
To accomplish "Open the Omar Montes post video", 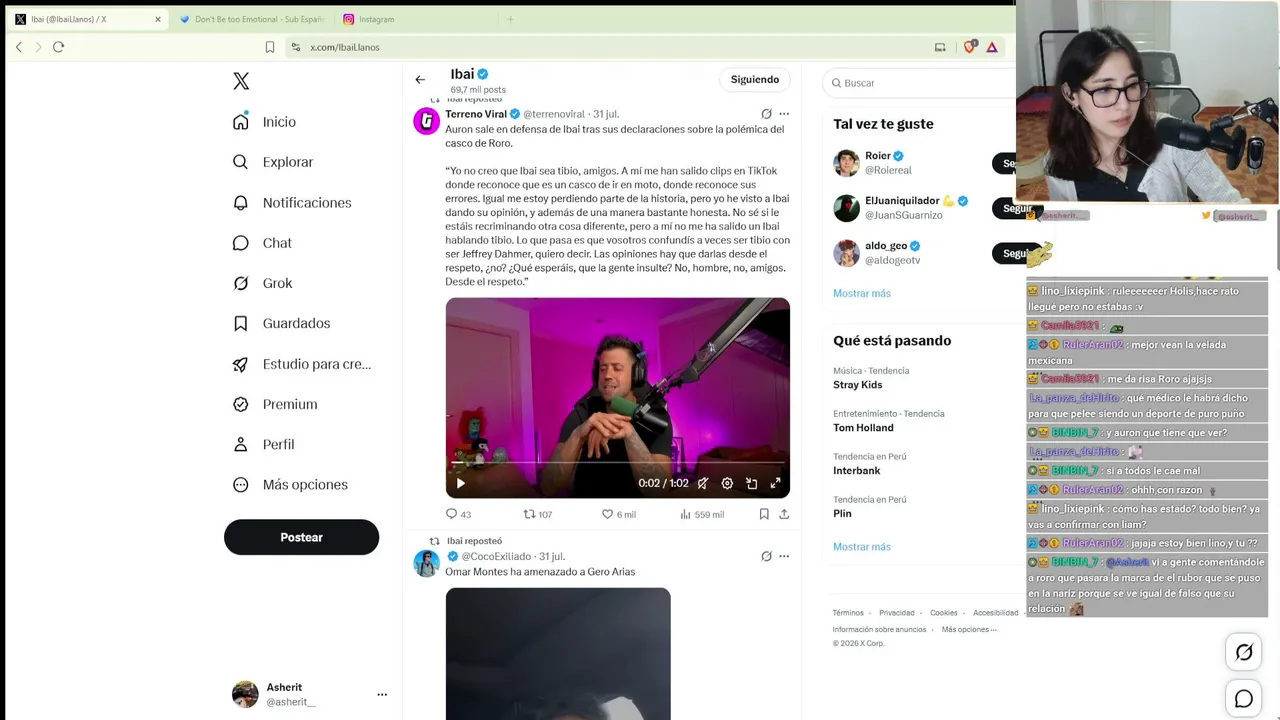I will 558,654.
